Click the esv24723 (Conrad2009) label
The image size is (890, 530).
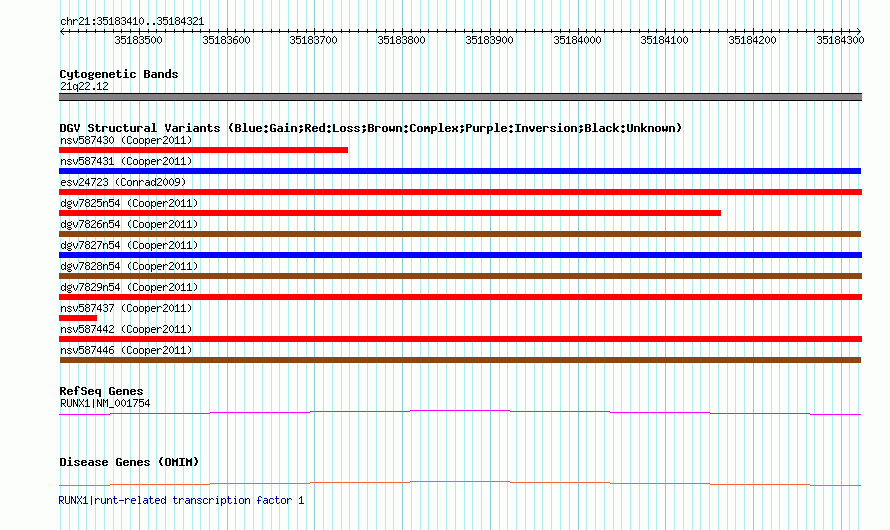(x=123, y=182)
